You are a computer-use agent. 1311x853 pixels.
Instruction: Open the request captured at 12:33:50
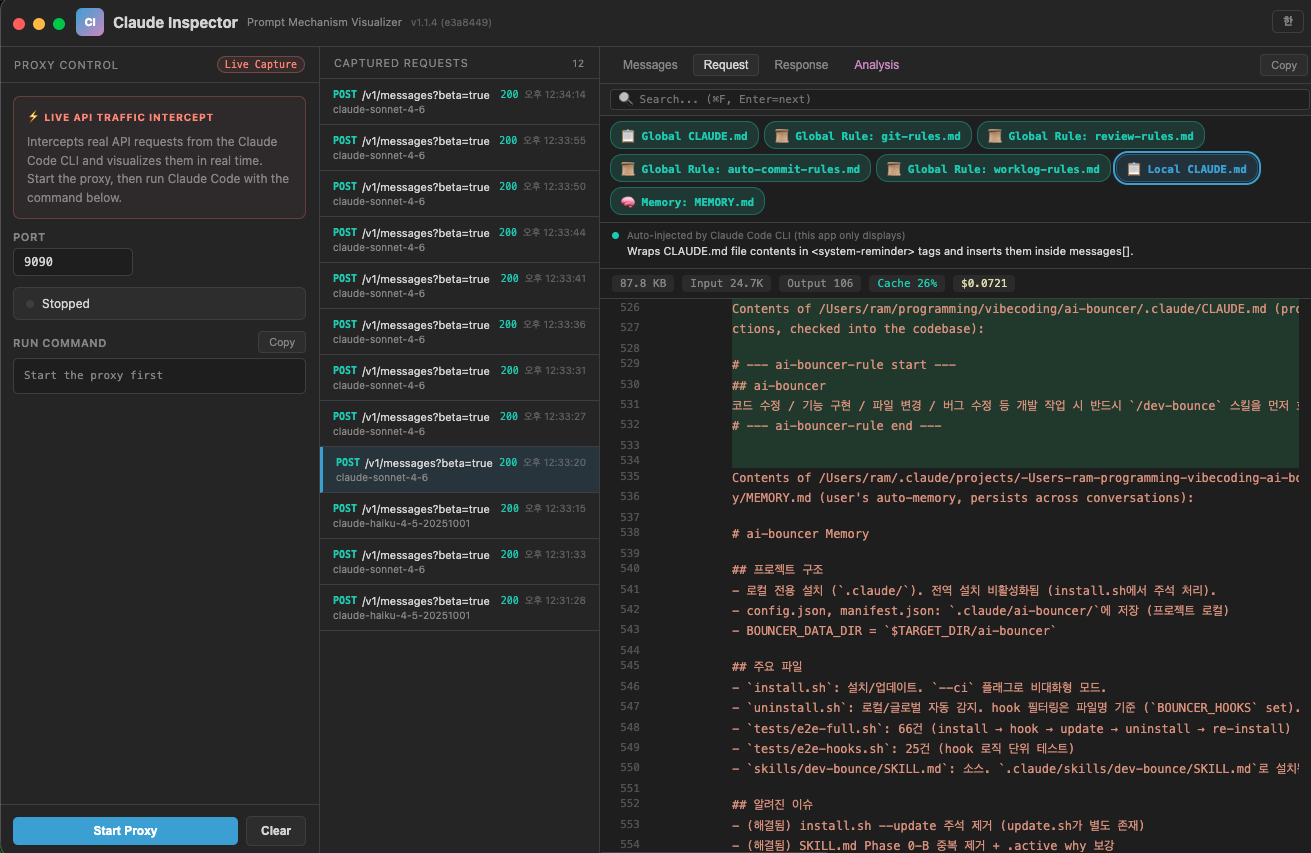click(459, 194)
